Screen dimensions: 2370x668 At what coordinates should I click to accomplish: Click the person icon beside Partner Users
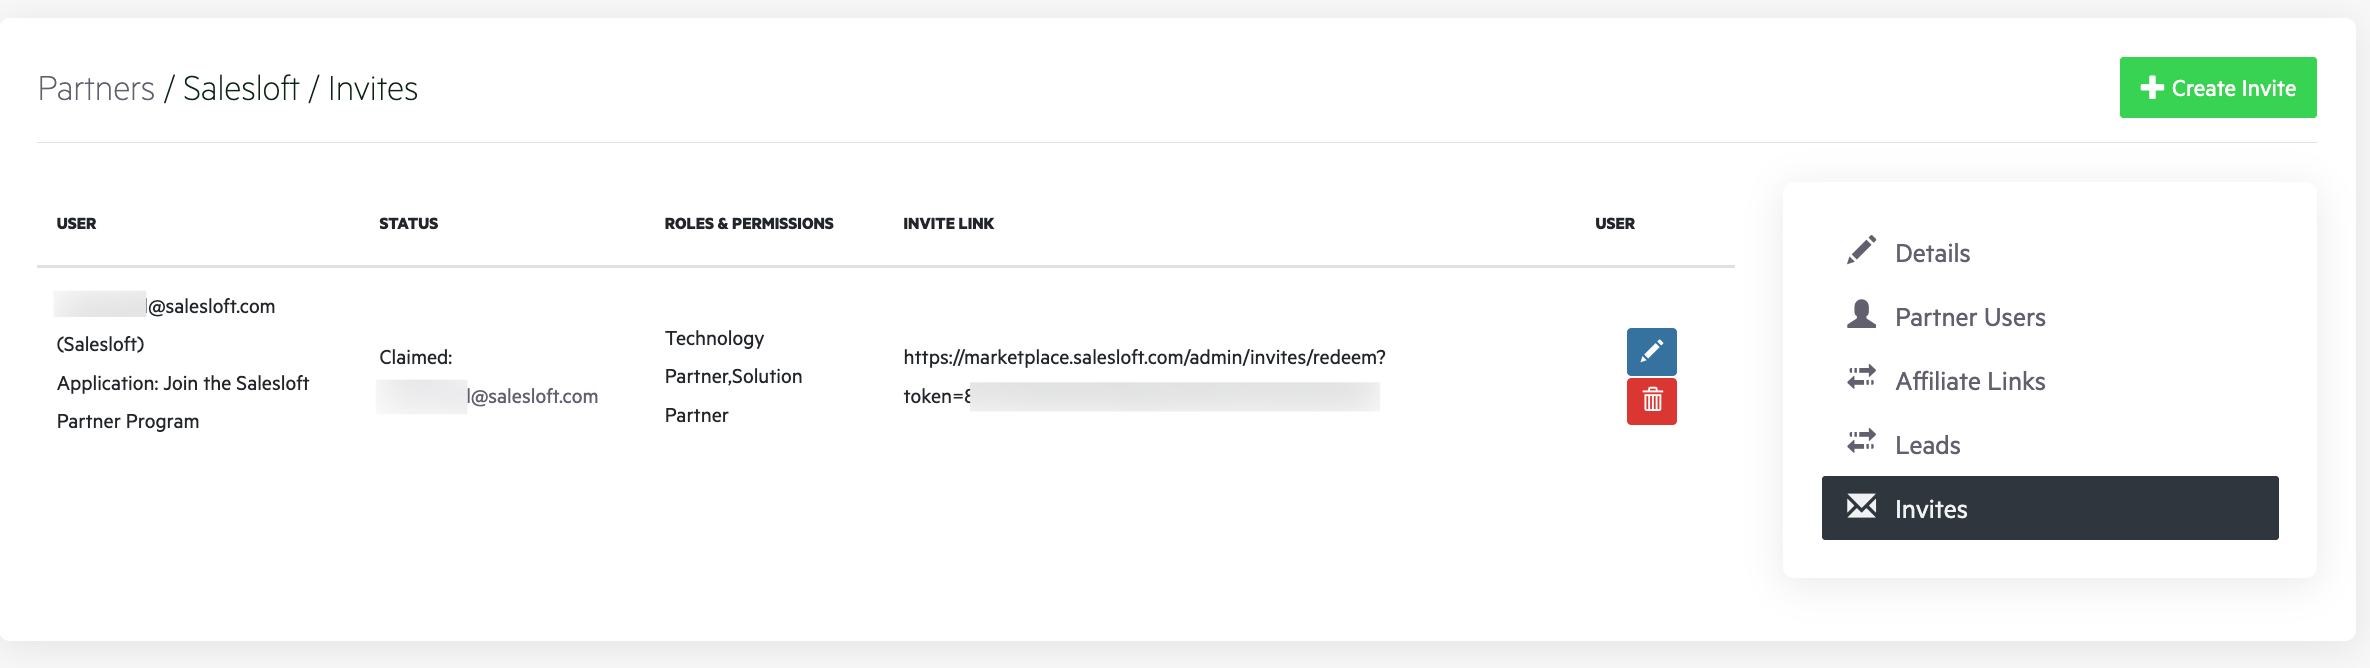point(1861,314)
